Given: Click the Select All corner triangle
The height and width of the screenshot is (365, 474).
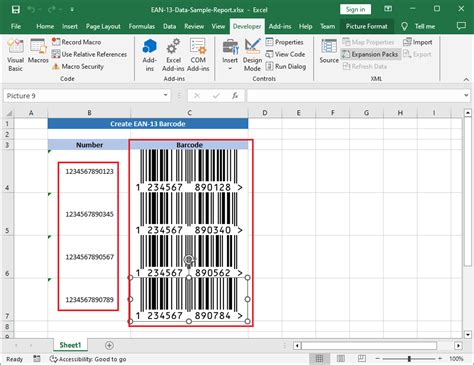Looking at the screenshot, I should 9,113.
